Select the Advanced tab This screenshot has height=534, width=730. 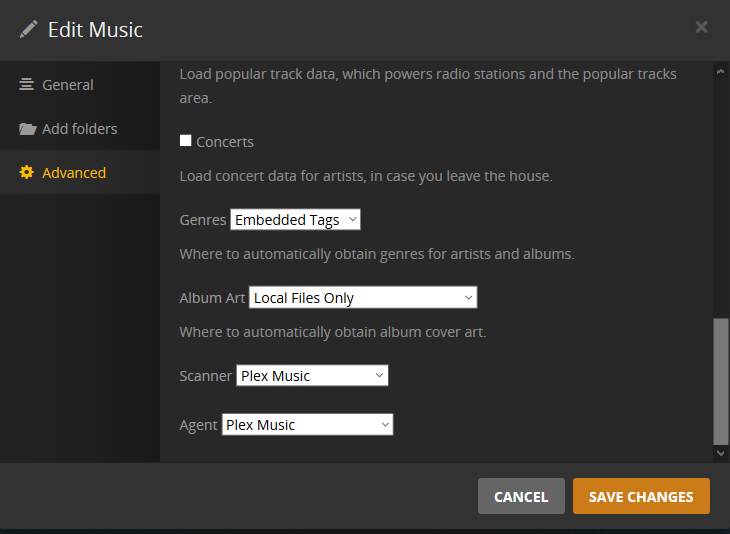[x=74, y=173]
